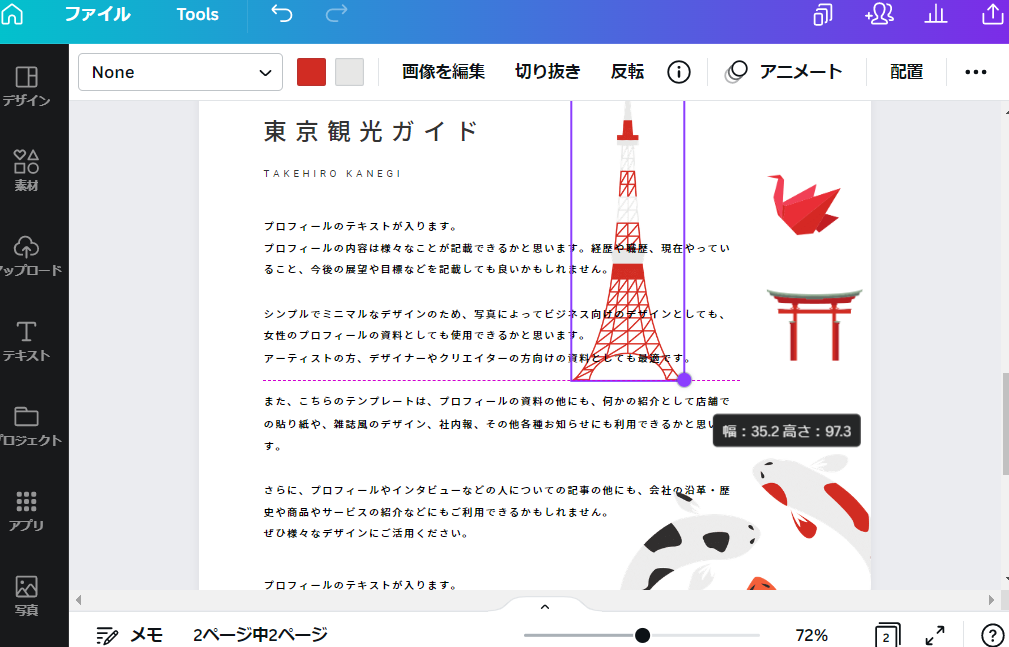
Task: Pick the light gray color swatch
Action: (x=349, y=72)
